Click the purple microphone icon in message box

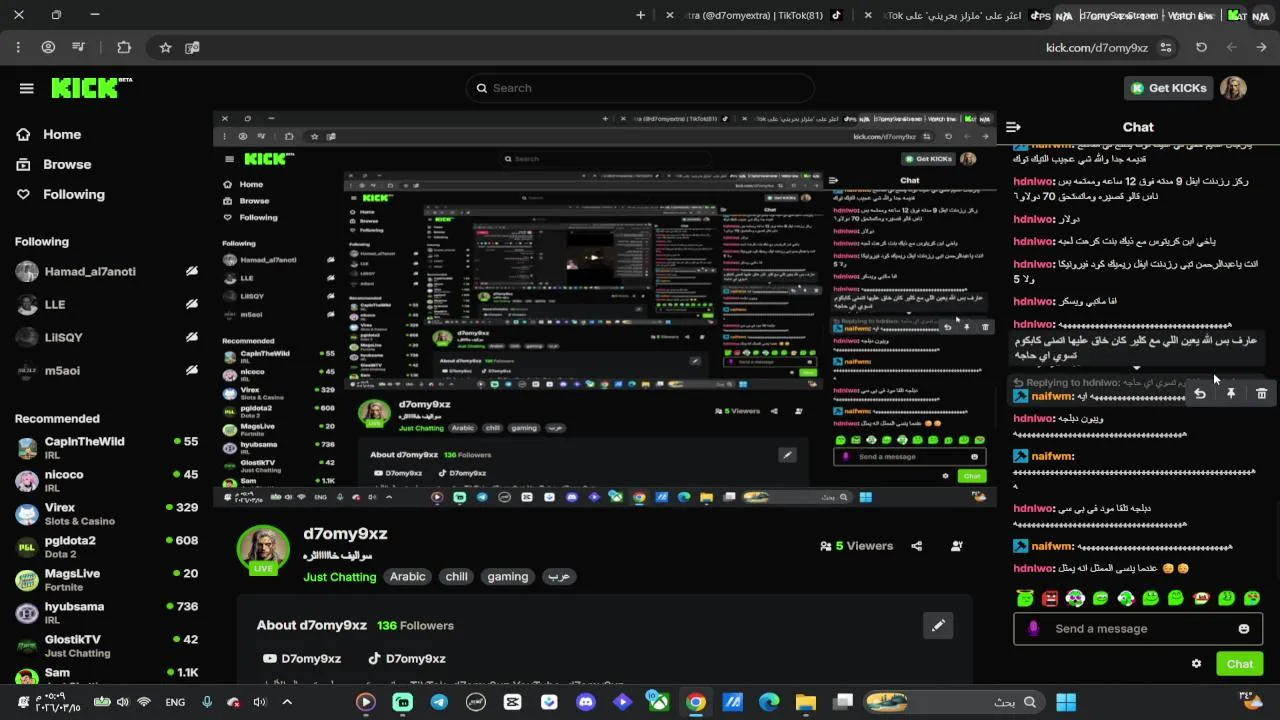(x=1033, y=629)
